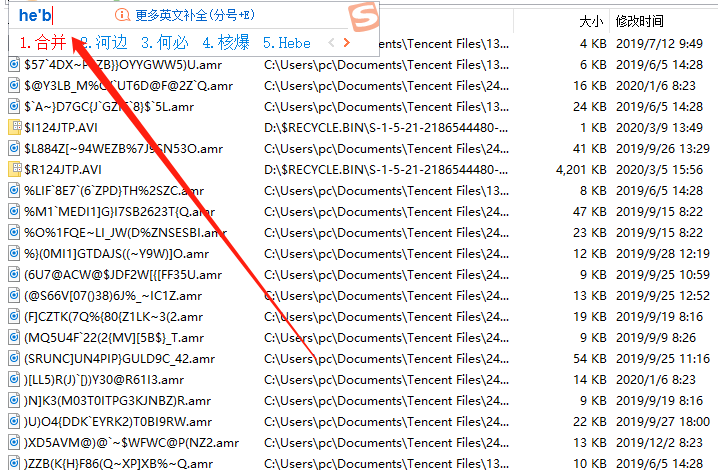
Task: Open 更多英文补全 suggestion link
Action: (195, 15)
